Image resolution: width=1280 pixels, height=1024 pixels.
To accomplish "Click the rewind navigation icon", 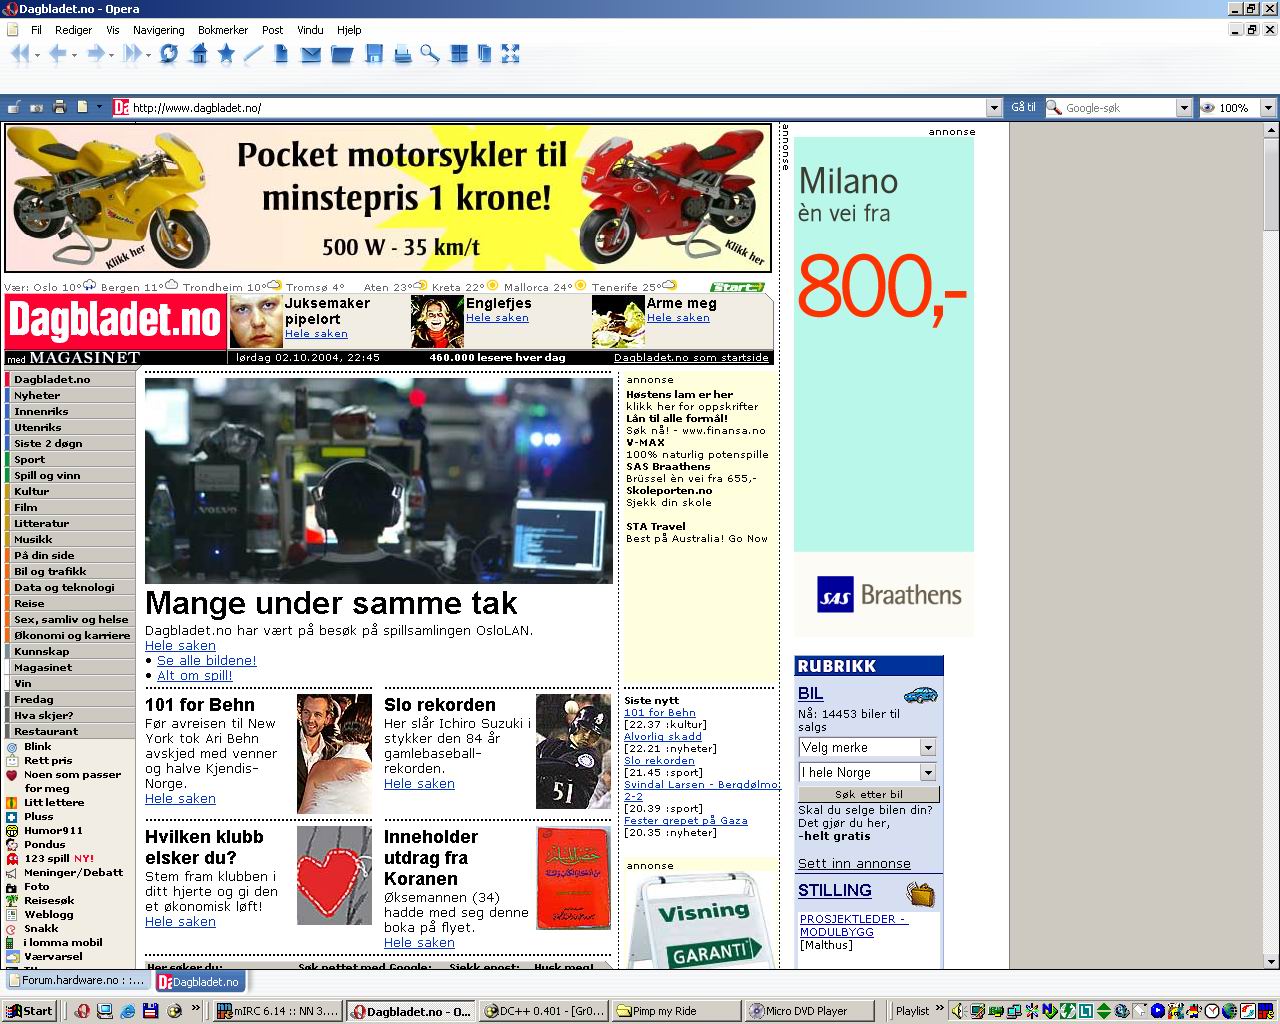I will pyautogui.click(x=19, y=54).
